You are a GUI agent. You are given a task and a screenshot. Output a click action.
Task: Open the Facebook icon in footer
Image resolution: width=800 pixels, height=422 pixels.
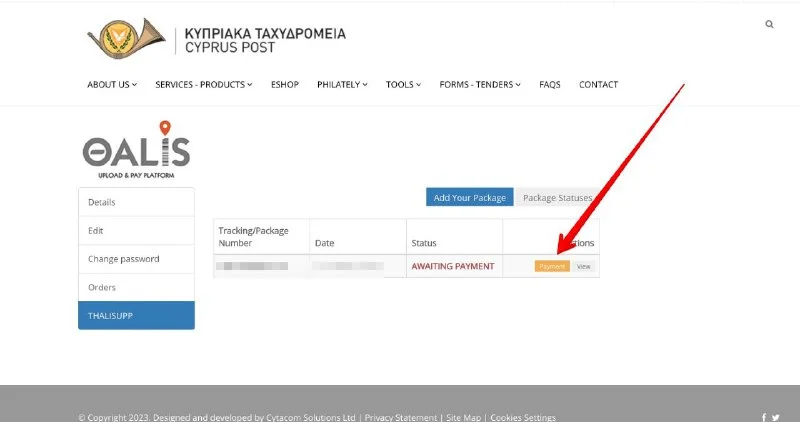point(764,417)
